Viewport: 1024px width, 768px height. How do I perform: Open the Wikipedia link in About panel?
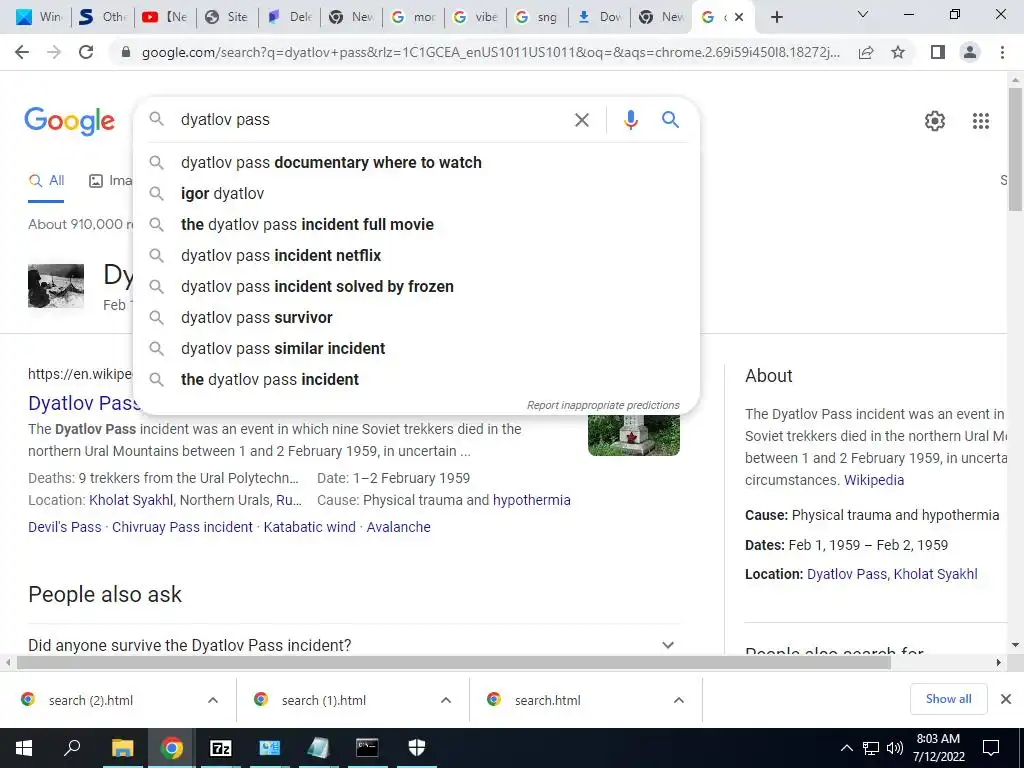click(x=874, y=480)
